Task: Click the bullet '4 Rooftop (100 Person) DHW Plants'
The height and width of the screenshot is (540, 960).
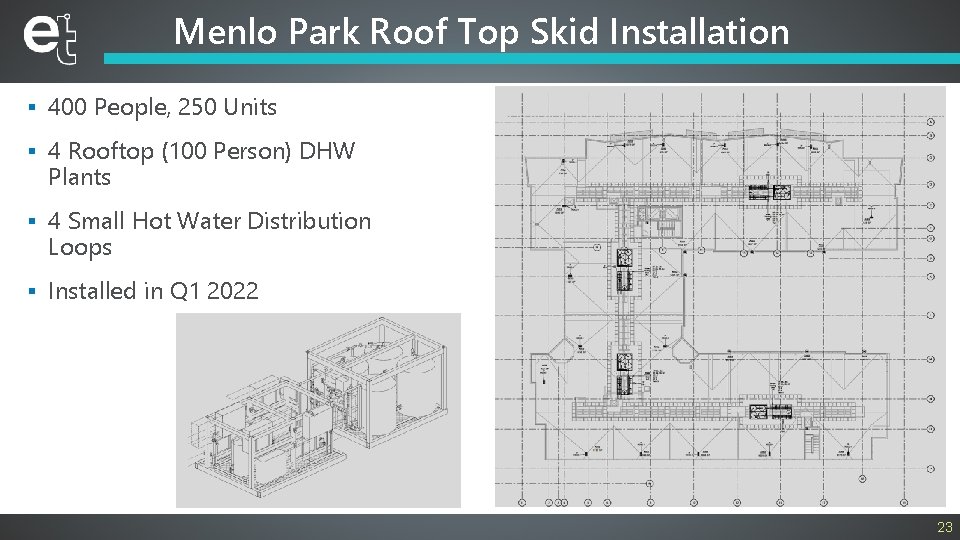Action: 201,163
